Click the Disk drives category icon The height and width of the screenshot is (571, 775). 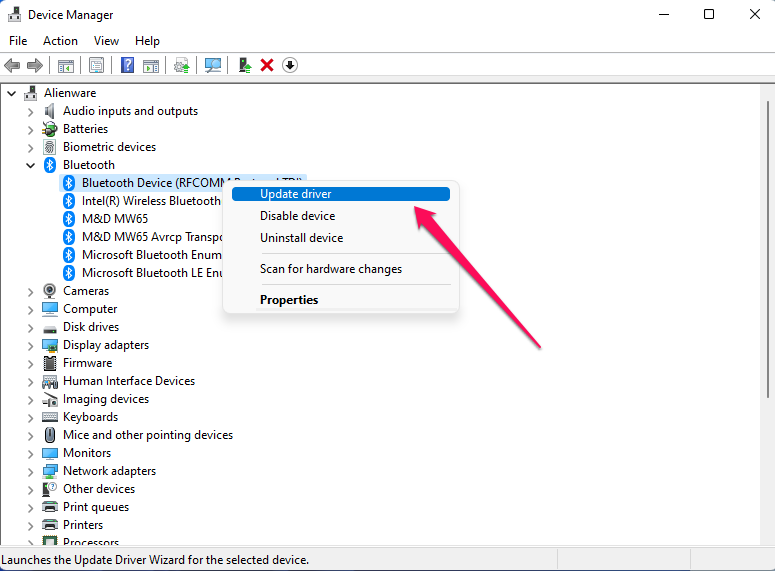pos(50,328)
